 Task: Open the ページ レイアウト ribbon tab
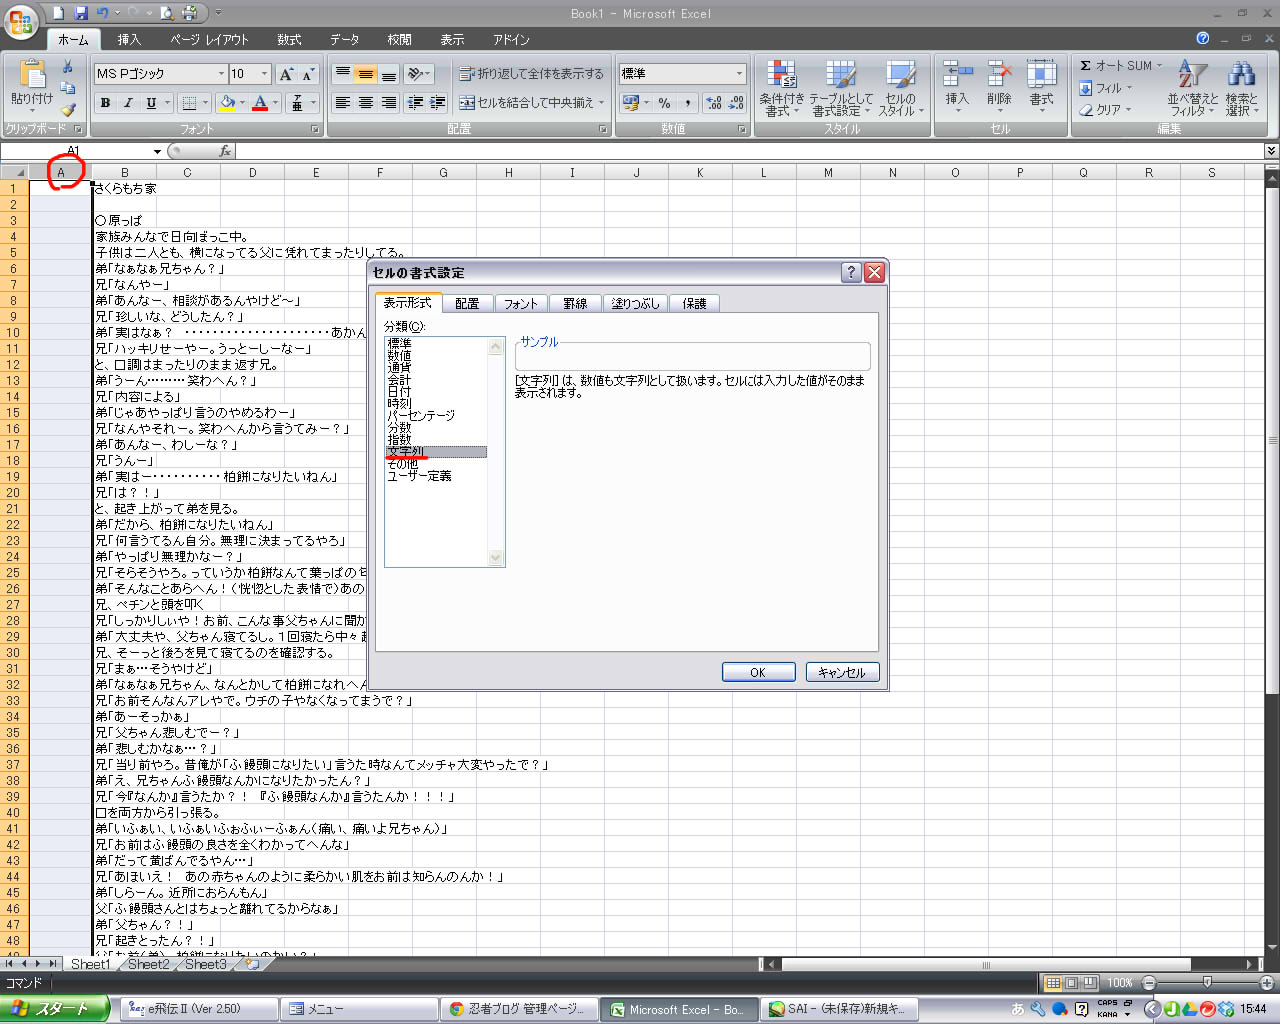(x=209, y=39)
